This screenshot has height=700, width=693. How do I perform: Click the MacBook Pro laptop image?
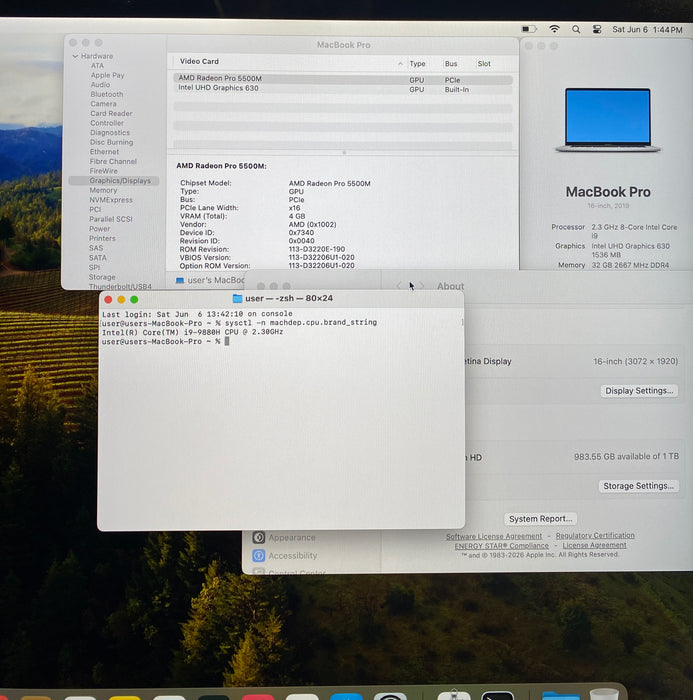[608, 120]
